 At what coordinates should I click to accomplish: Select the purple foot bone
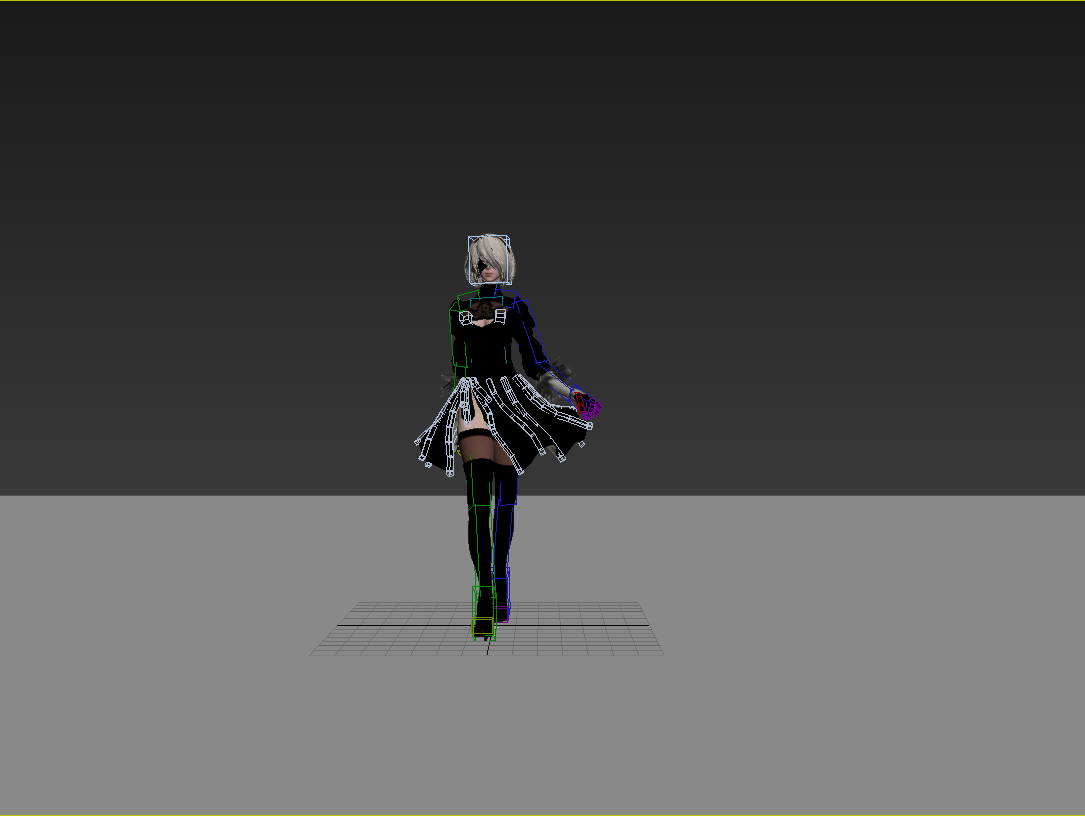pos(503,613)
